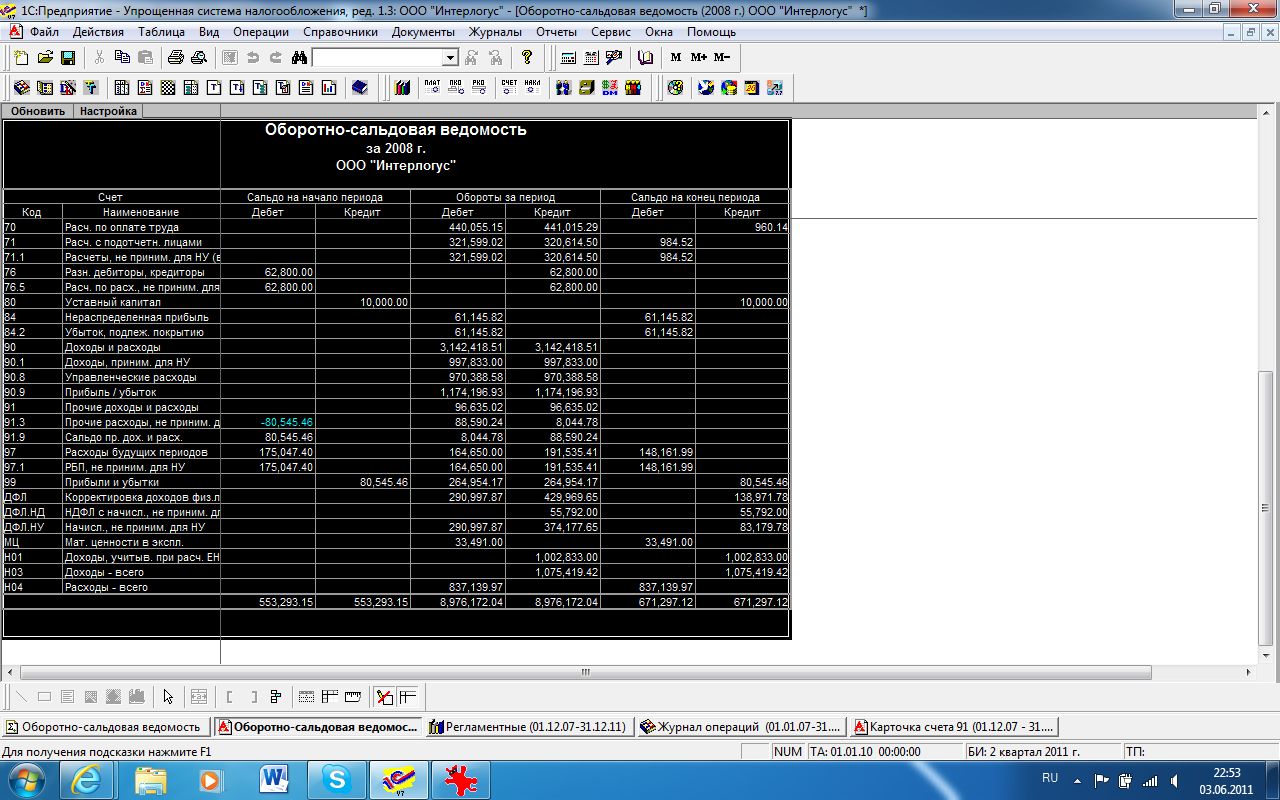This screenshot has width=1280, height=800.
Task: Click the Print icon in the toolbar
Action: tap(176, 58)
